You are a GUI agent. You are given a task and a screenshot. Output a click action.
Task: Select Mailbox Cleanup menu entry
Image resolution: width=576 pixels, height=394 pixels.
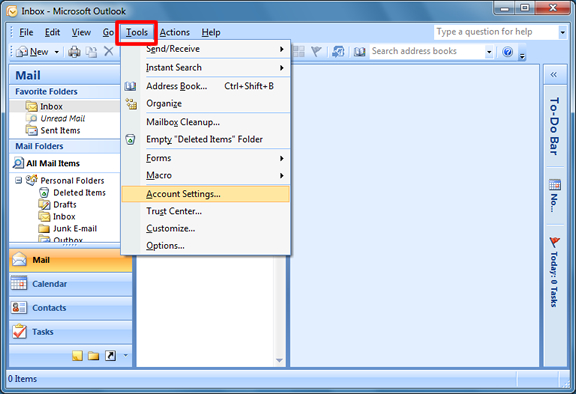coord(205,122)
